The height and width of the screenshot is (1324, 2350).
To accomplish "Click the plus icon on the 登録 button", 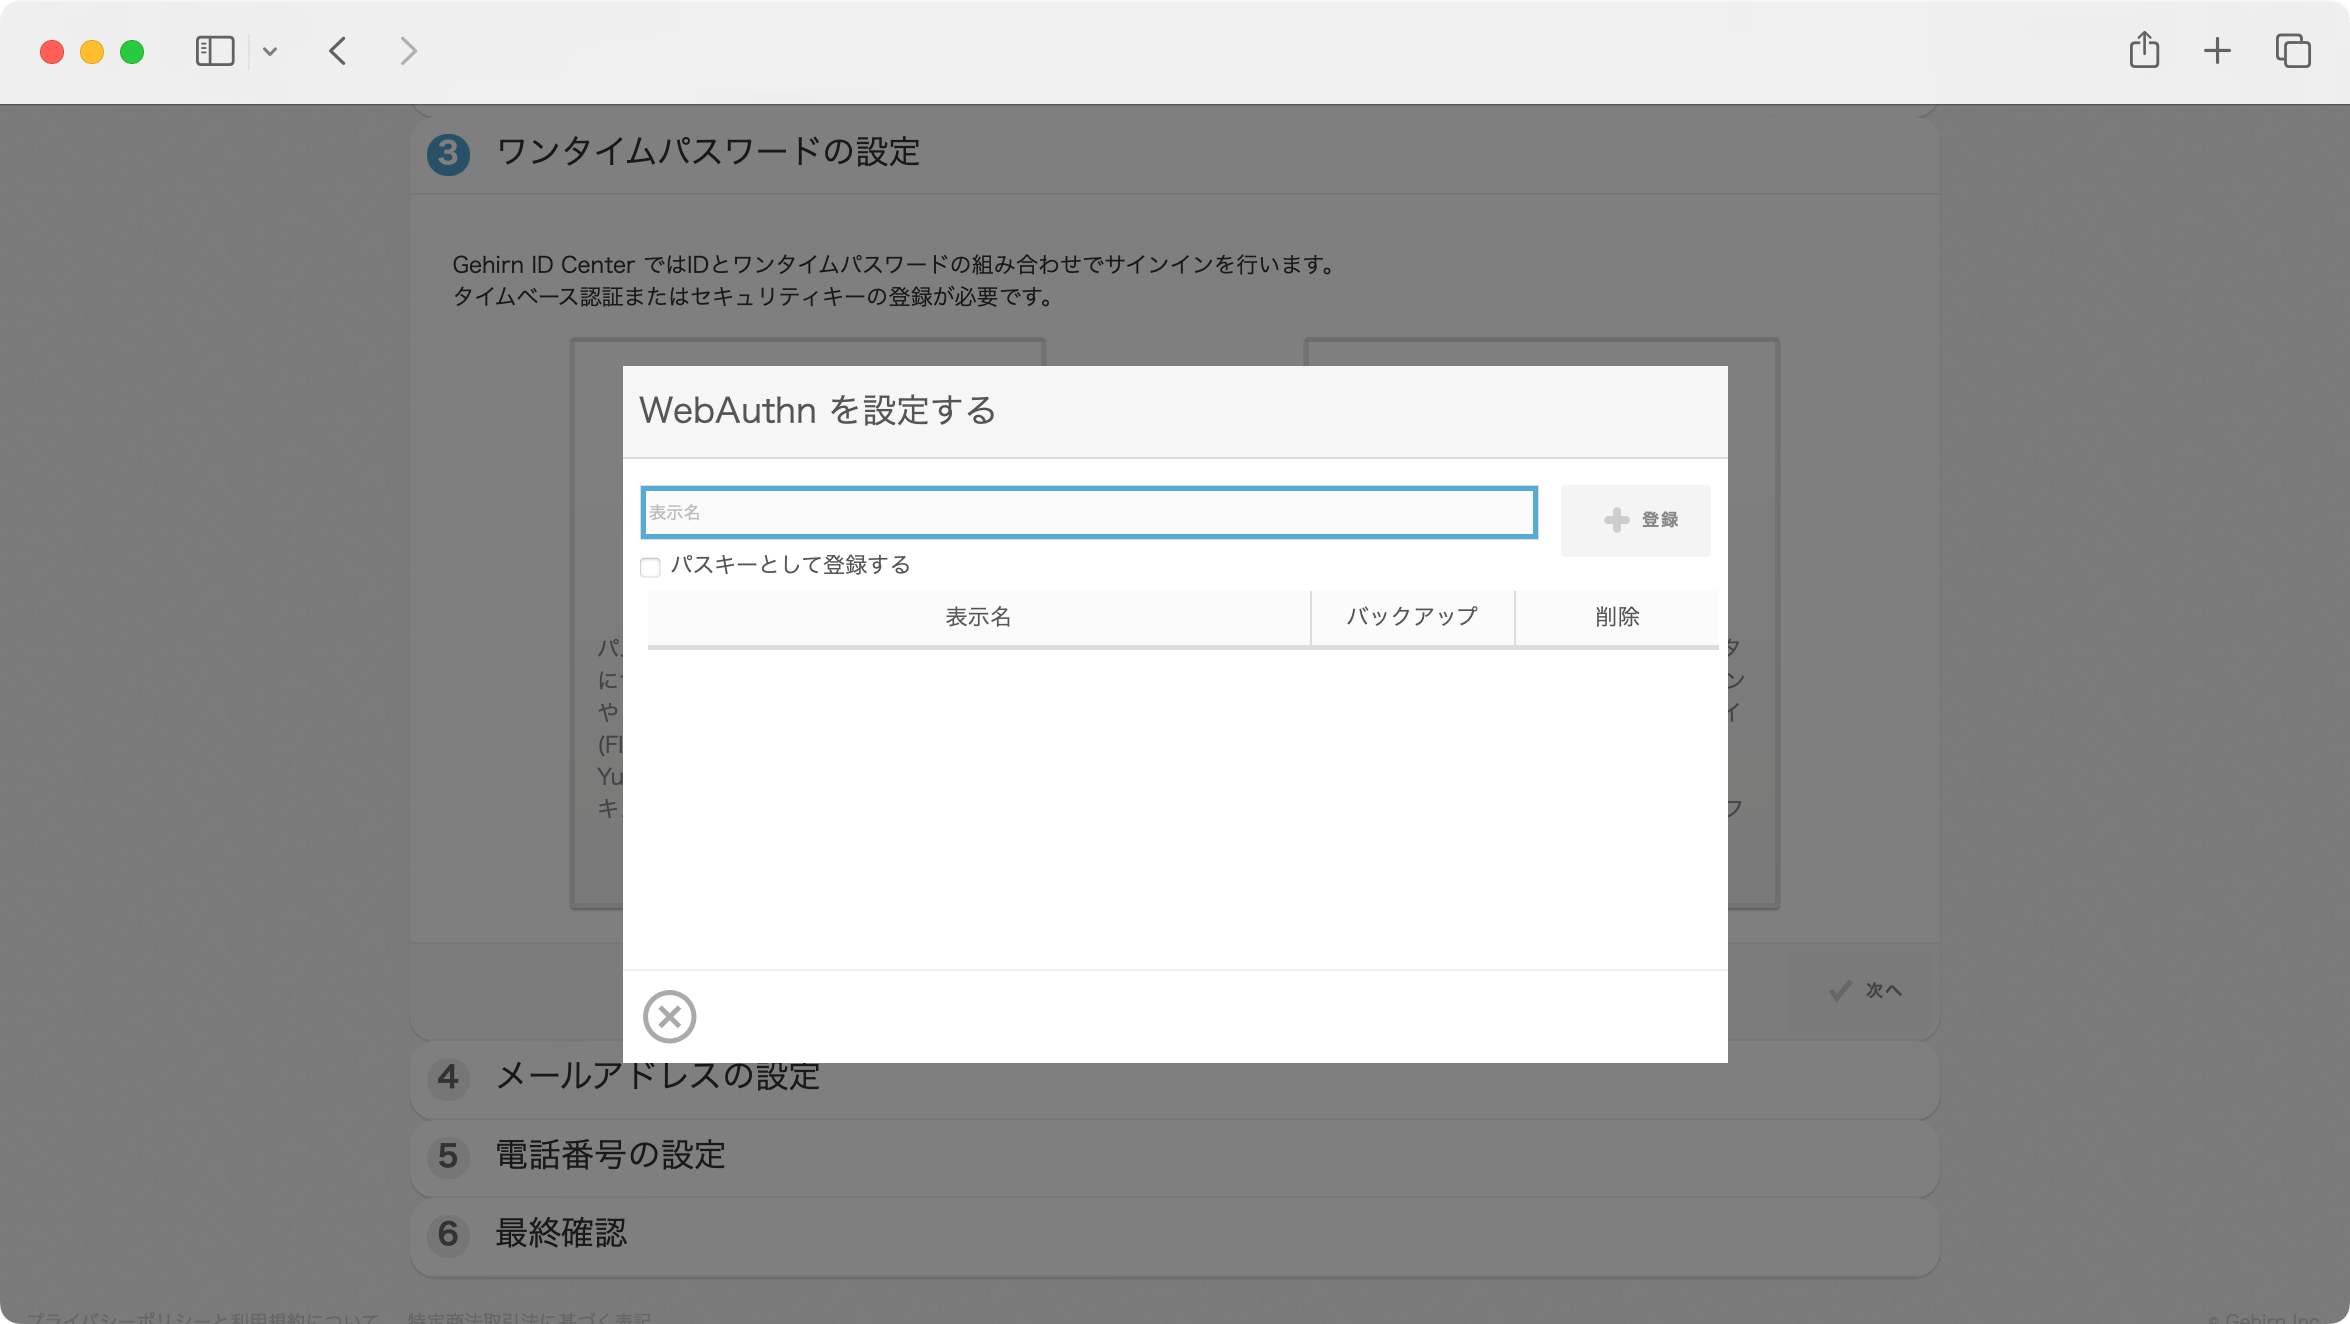I will [1617, 519].
